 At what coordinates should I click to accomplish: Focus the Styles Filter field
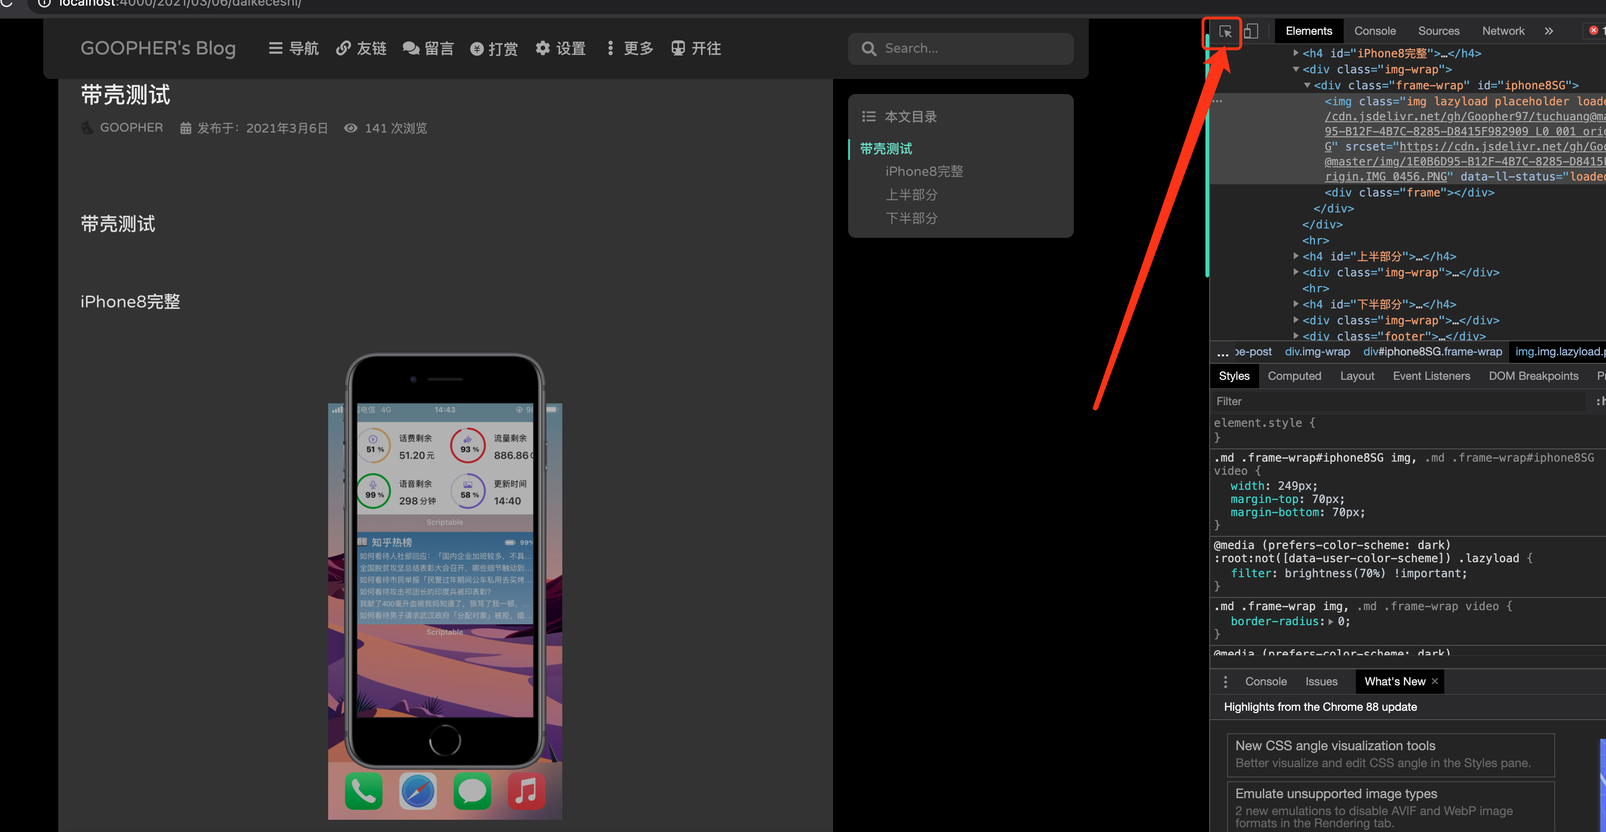coord(1398,401)
